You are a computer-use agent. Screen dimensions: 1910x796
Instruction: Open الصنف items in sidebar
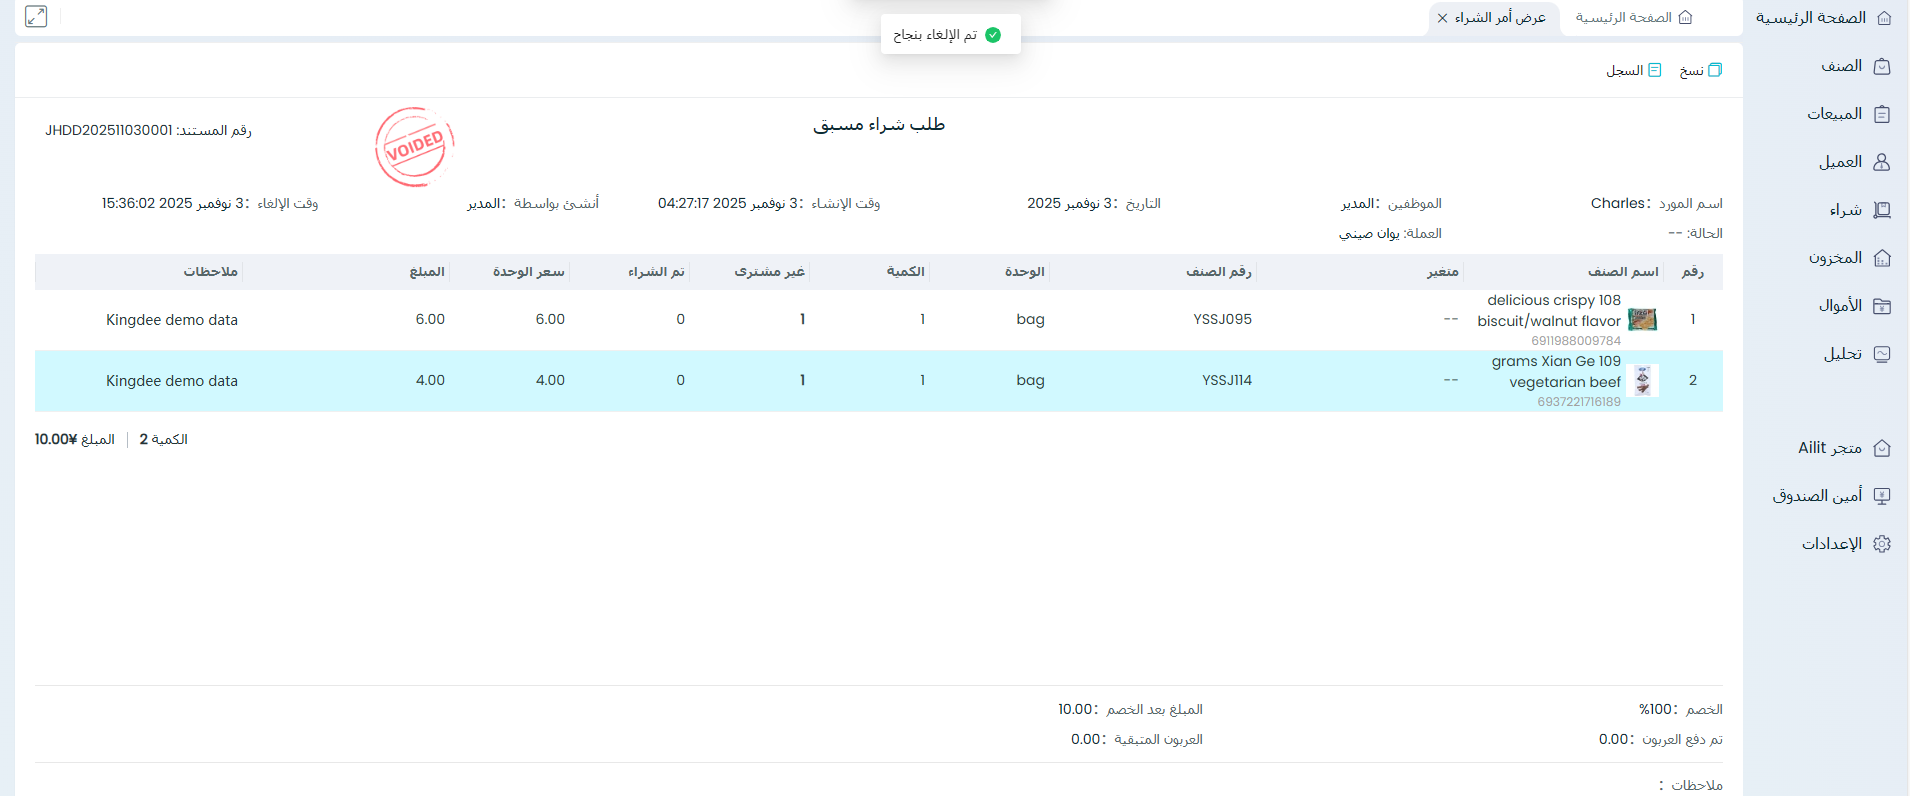coord(1855,66)
